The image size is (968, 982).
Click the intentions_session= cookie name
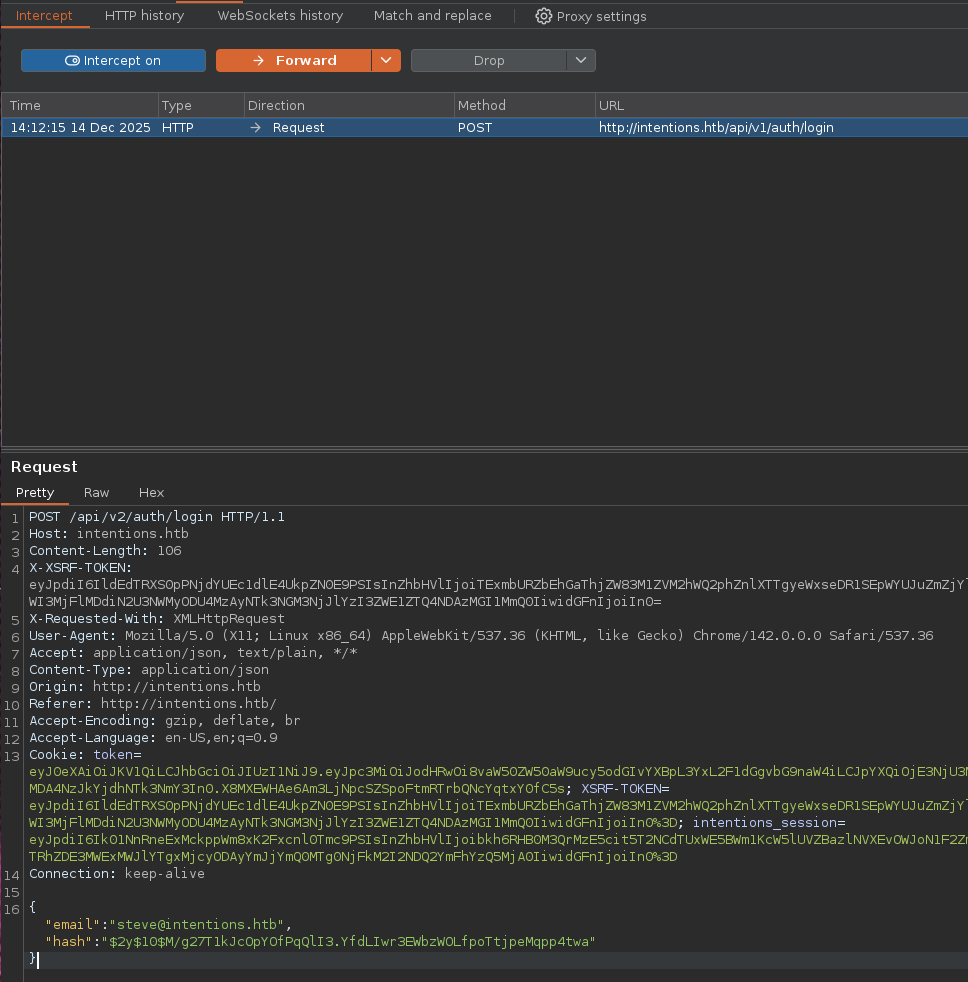point(769,822)
